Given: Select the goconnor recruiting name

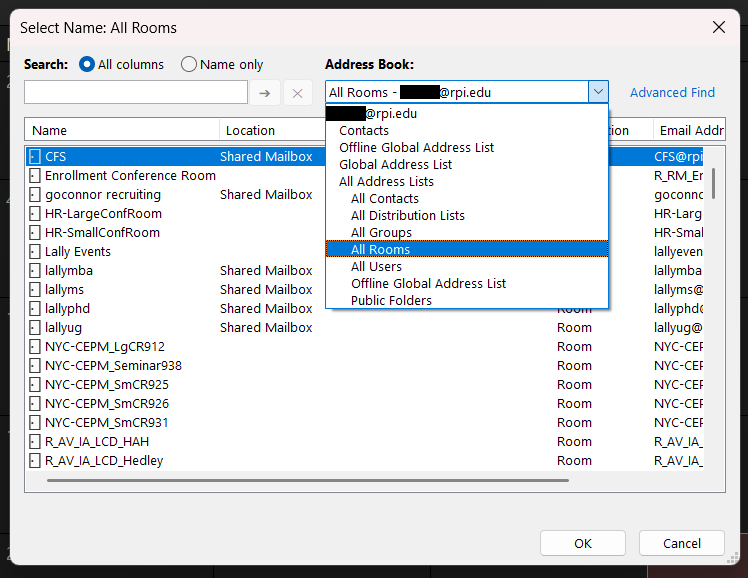Looking at the screenshot, I should (103, 195).
